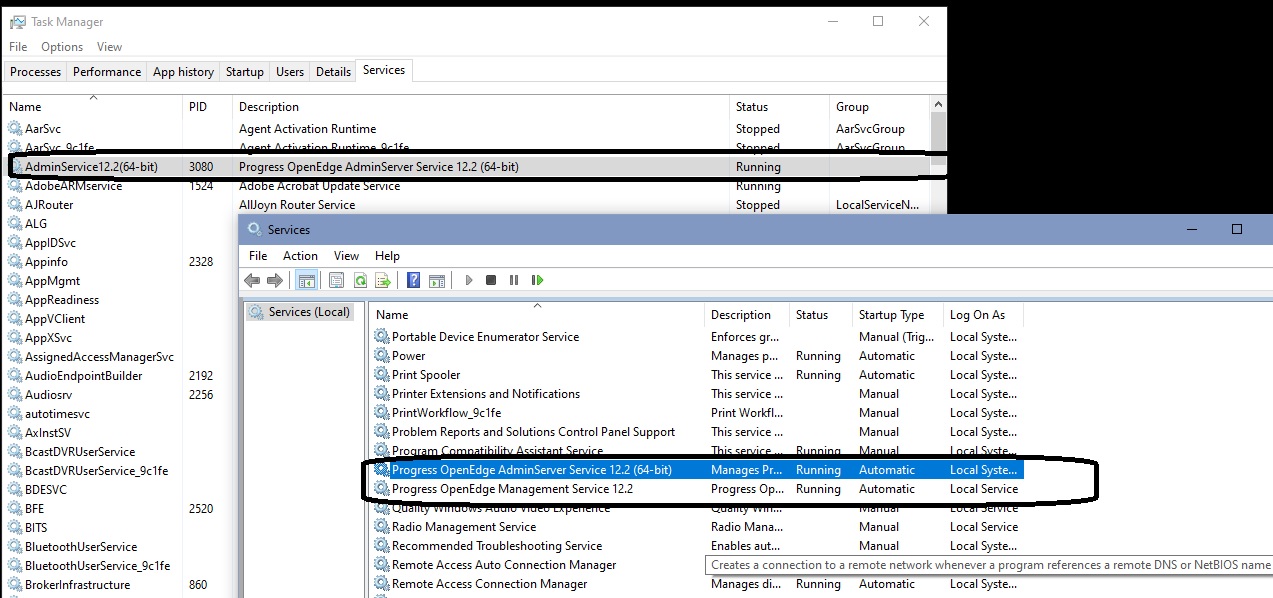This screenshot has width=1273, height=598.
Task: Open the Action menu in Services
Action: coord(300,255)
